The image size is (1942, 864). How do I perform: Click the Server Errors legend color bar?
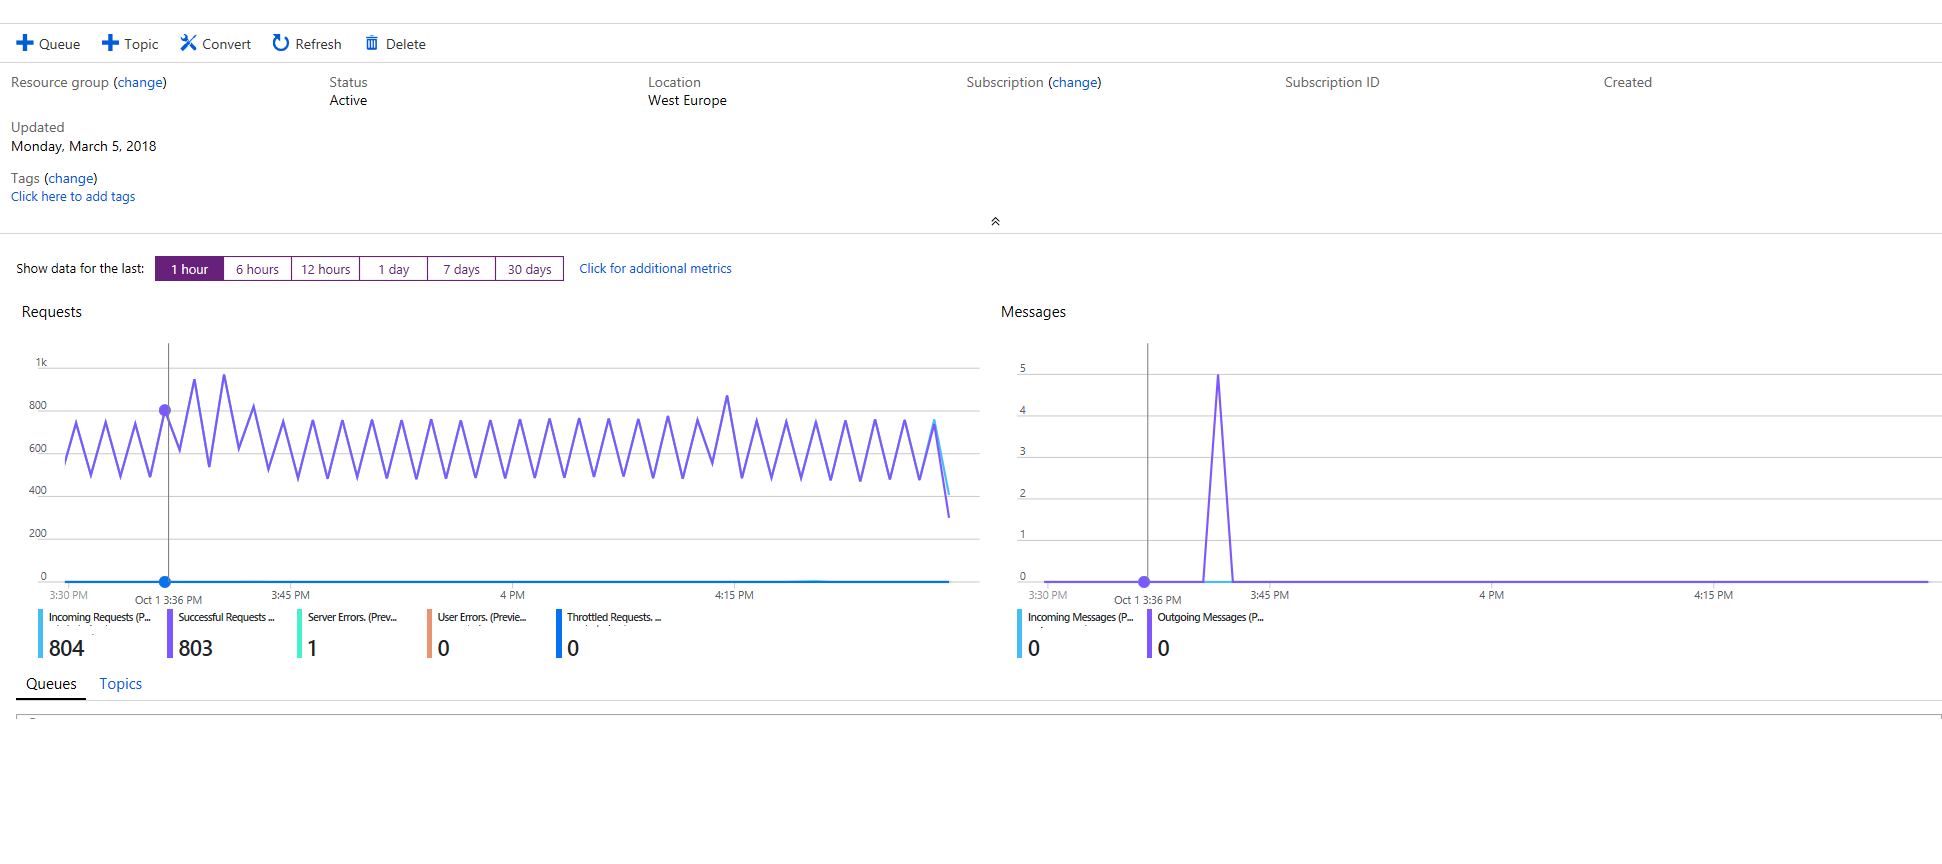click(x=299, y=633)
